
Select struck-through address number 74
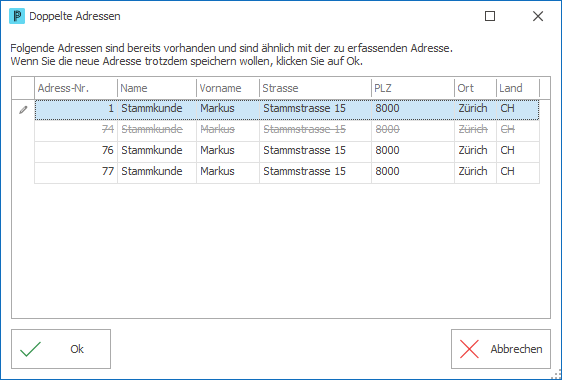tap(76, 130)
